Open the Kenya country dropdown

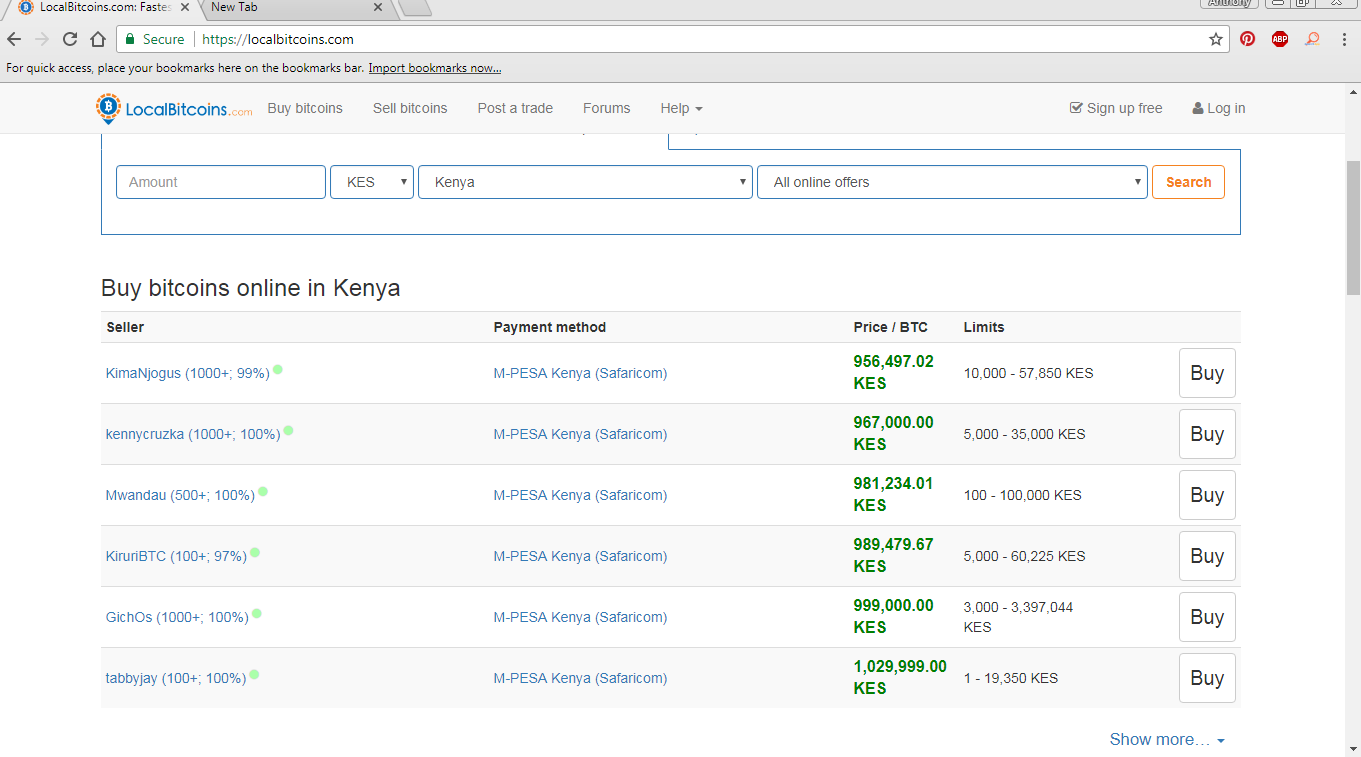click(x=585, y=182)
